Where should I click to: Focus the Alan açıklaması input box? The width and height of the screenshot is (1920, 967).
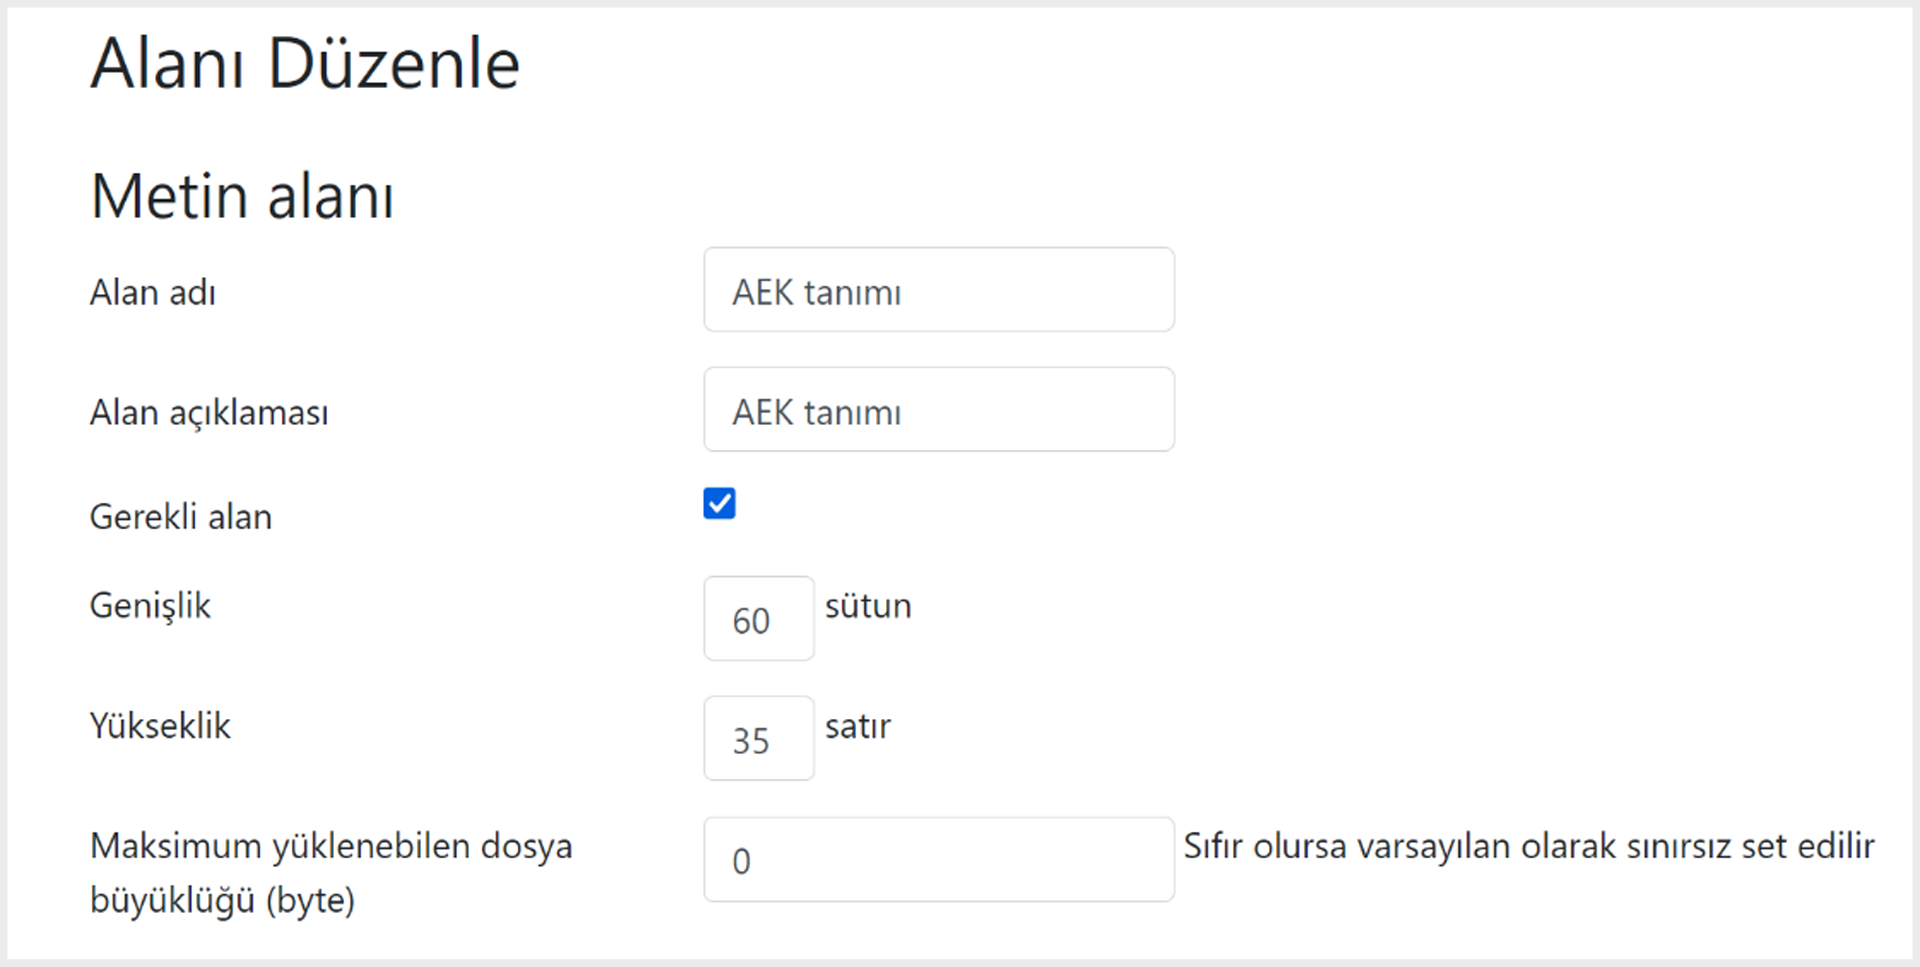point(939,410)
